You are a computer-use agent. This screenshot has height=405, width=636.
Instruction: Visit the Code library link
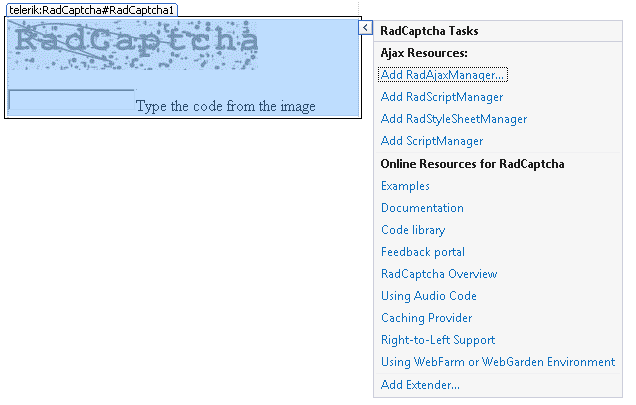(413, 230)
